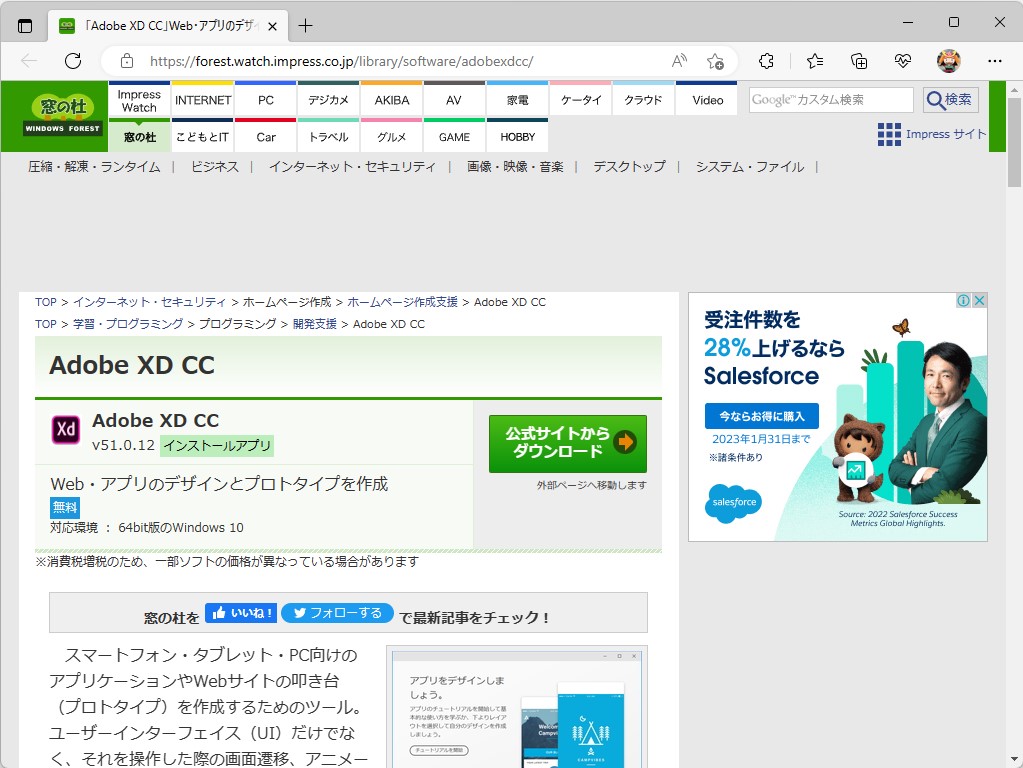Open the こどもとIT site tab
This screenshot has height=768, width=1023.
click(x=203, y=136)
